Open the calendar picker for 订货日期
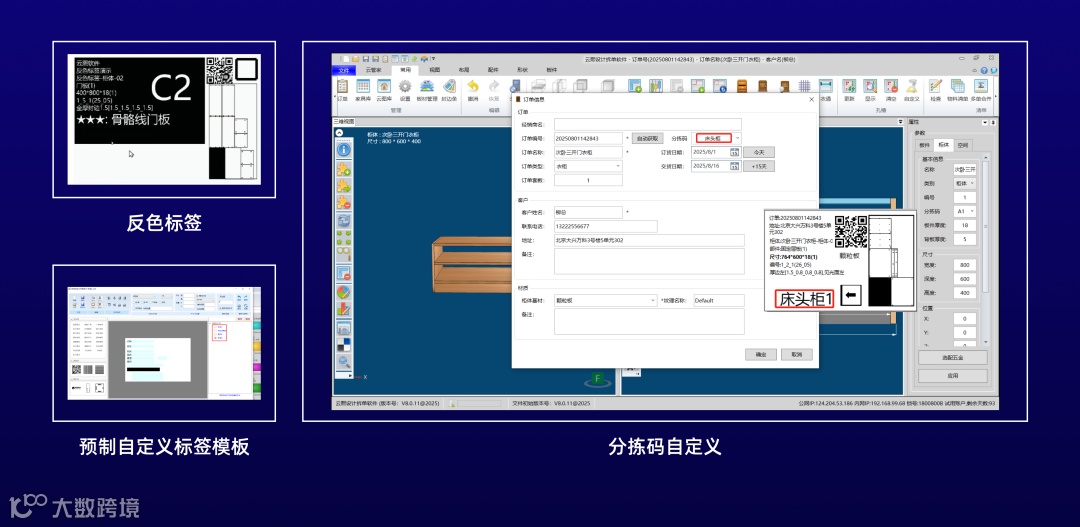 (x=734, y=152)
